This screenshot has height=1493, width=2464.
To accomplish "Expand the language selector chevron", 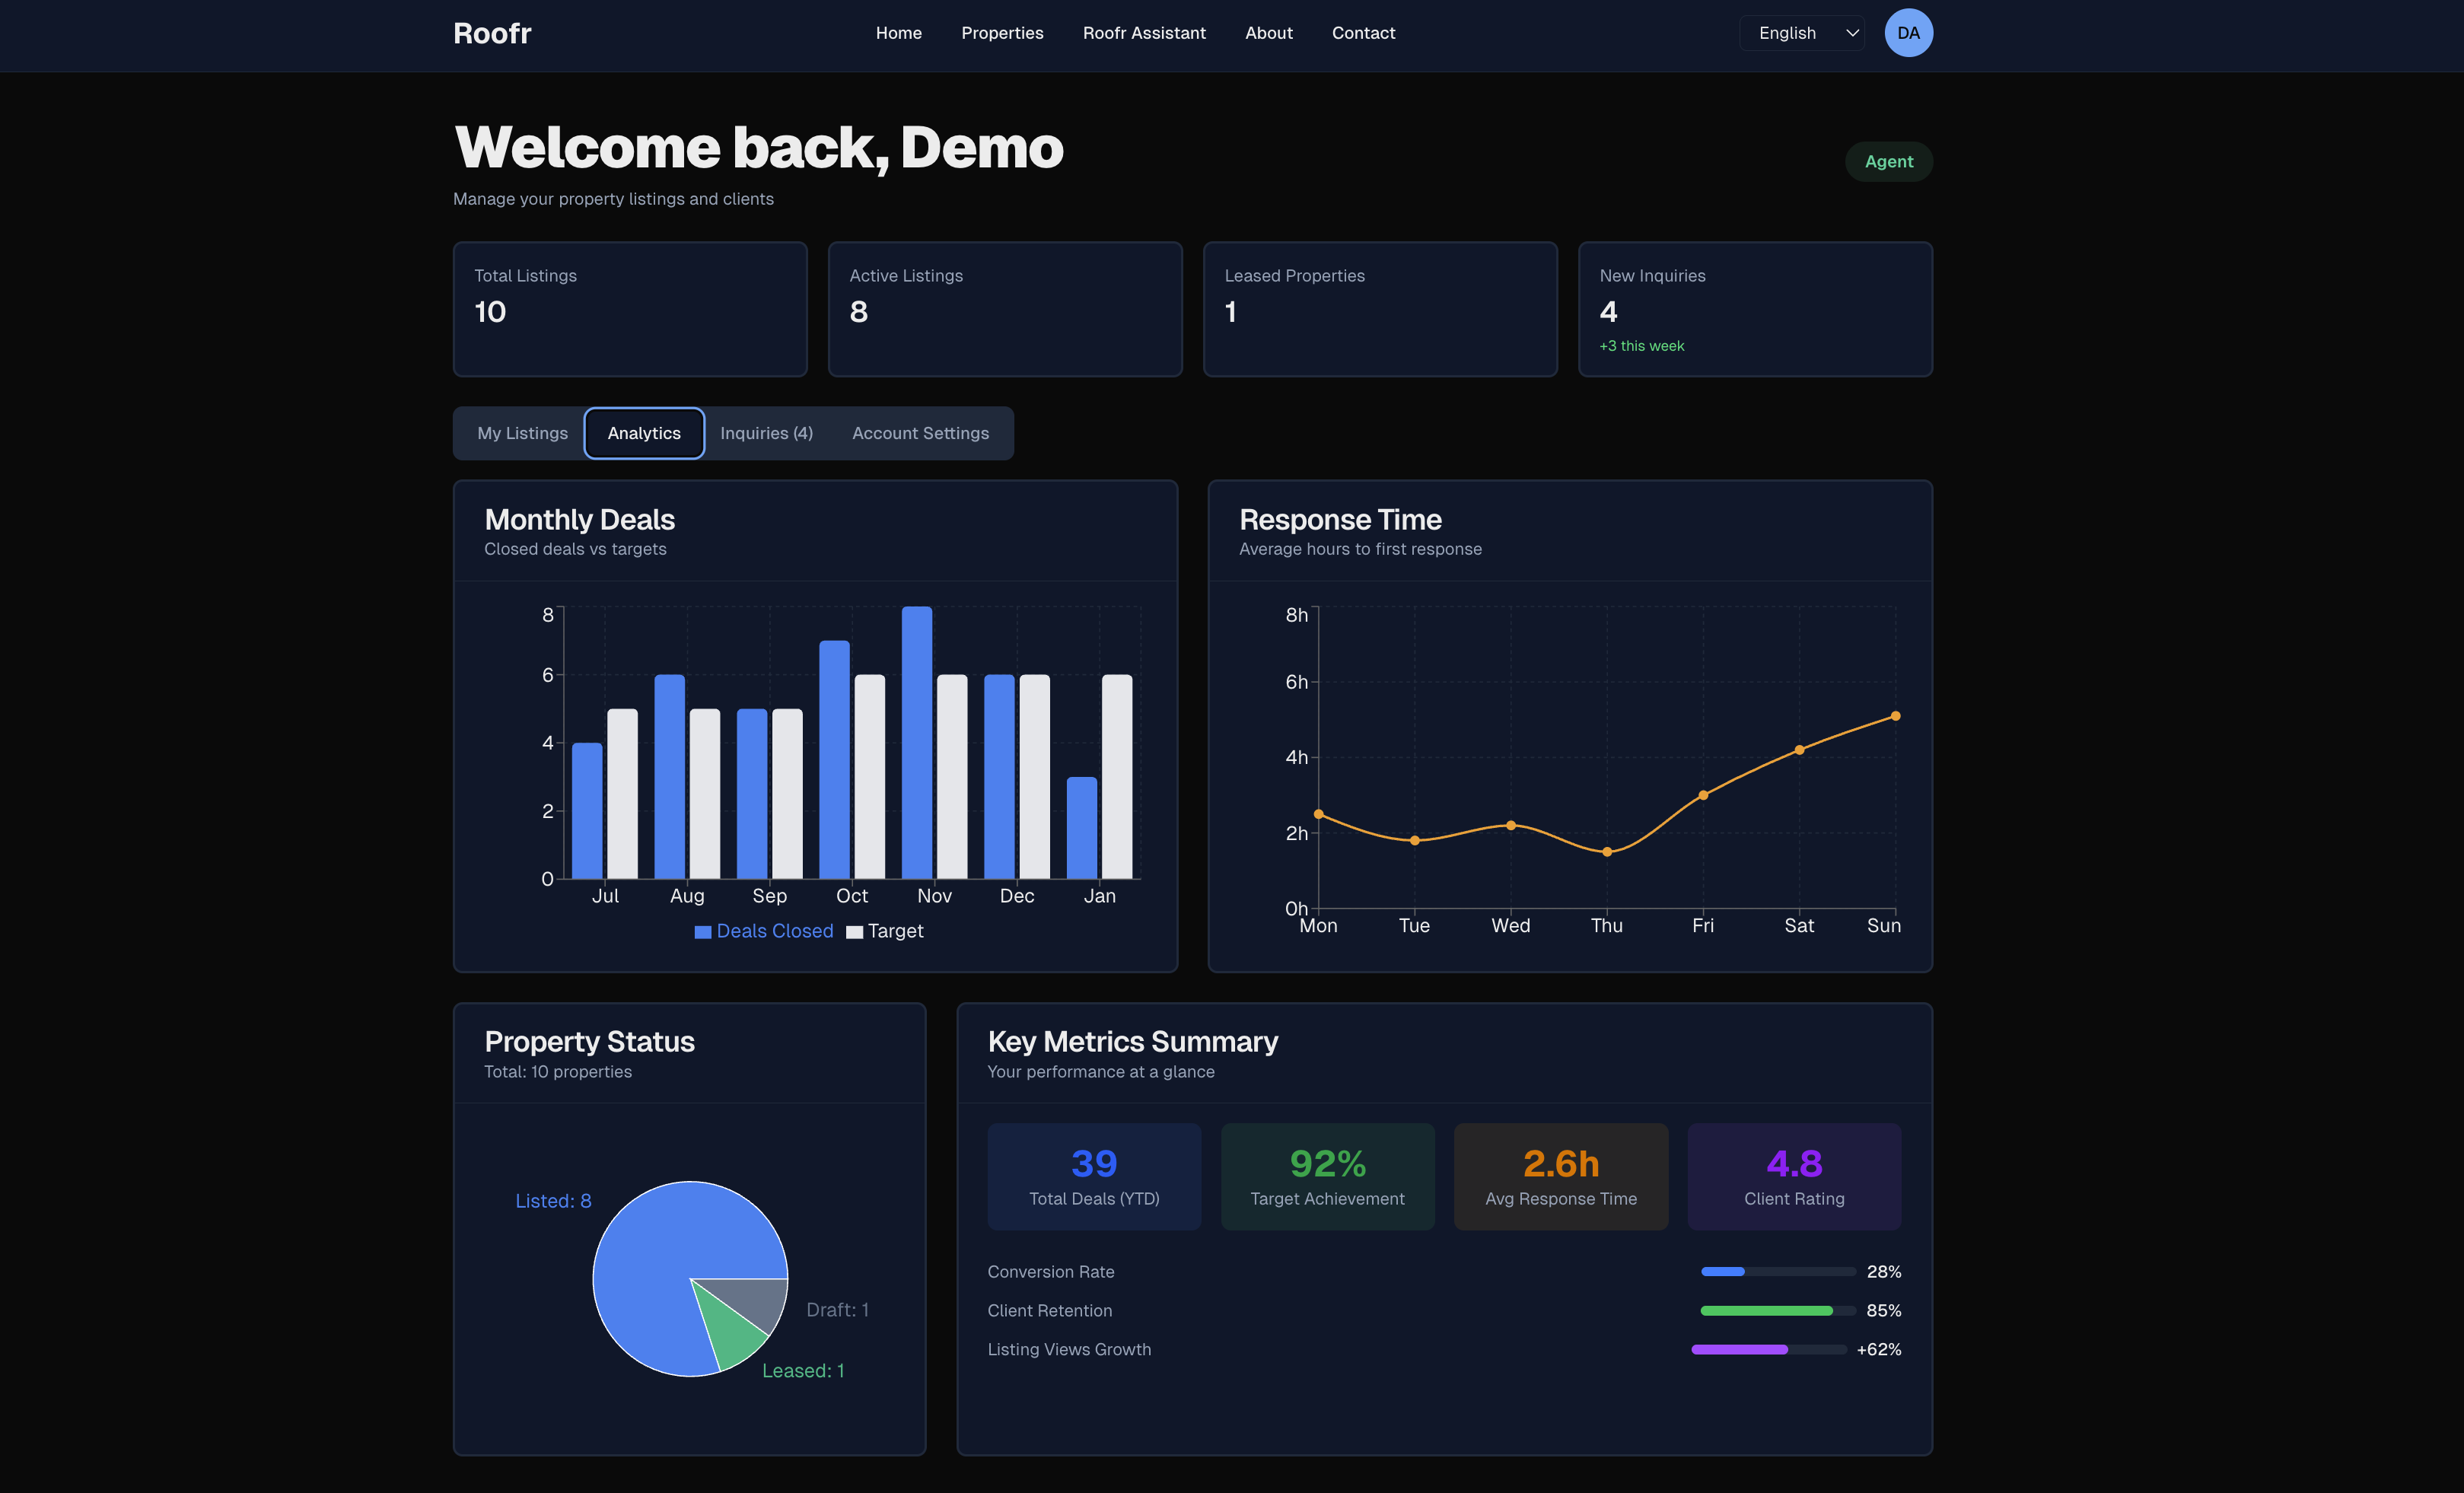I will point(1852,32).
